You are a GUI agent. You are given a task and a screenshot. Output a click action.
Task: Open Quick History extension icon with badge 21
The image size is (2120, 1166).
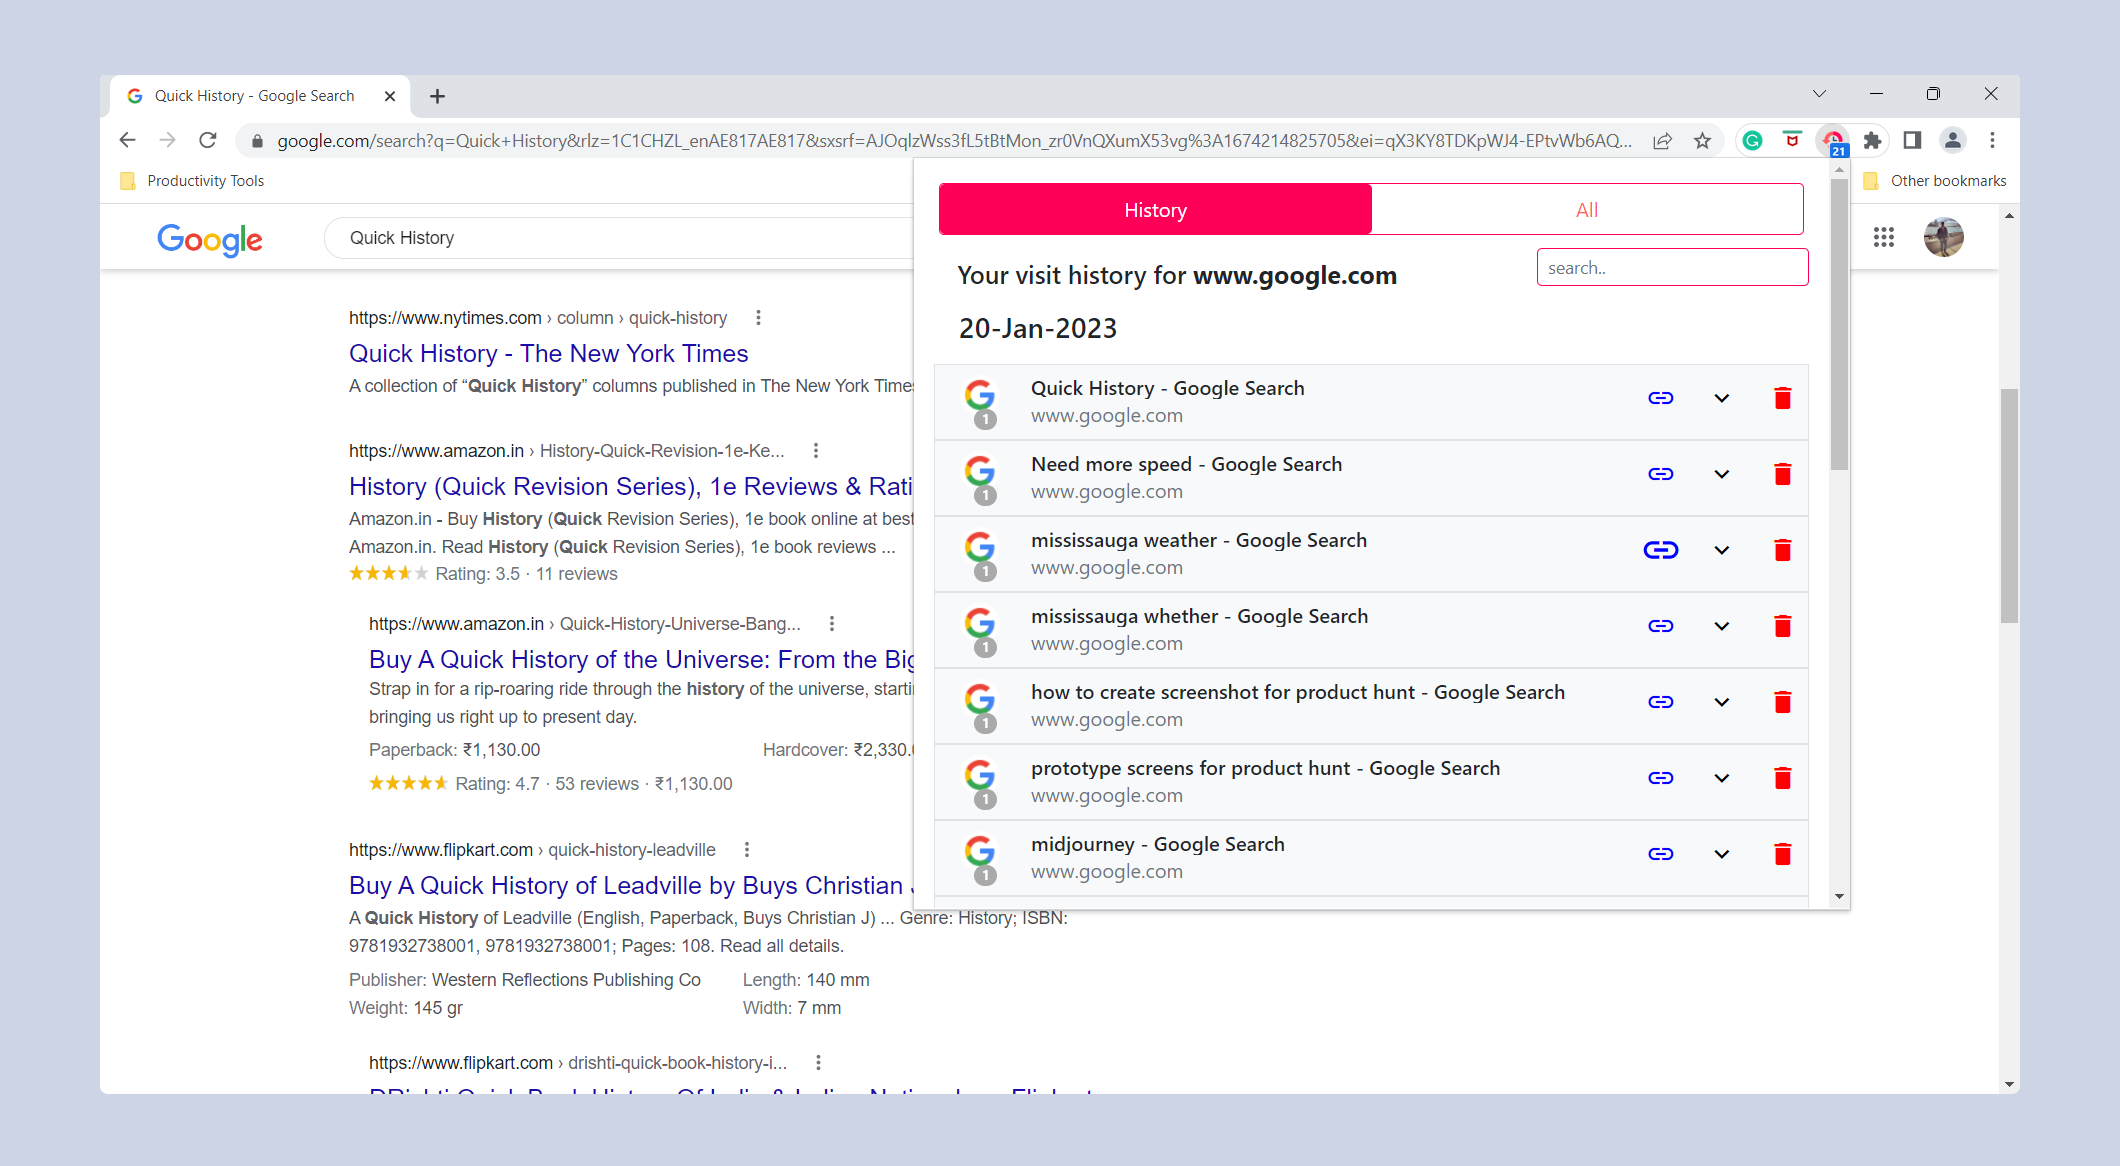point(1833,142)
